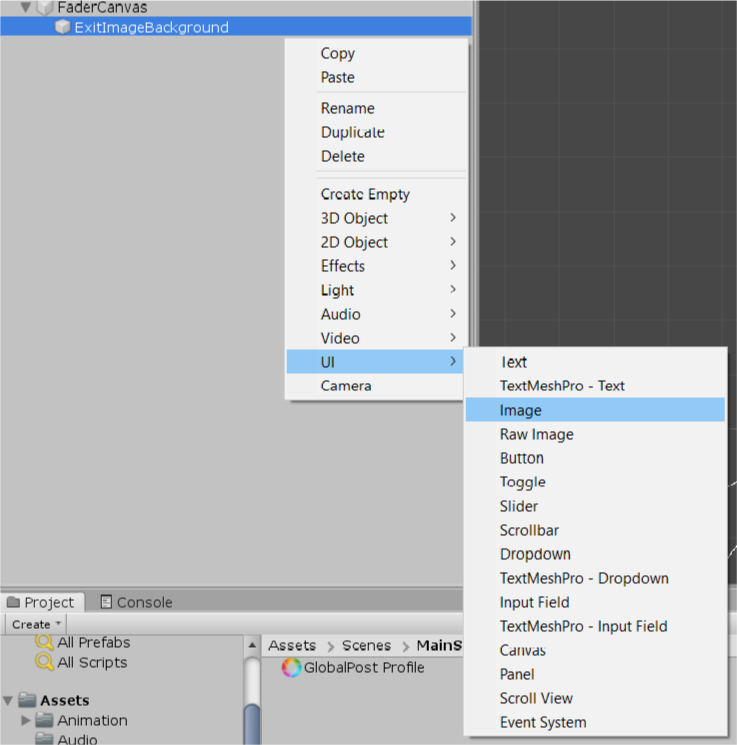Open the UI submenu entry
Image resolution: width=737 pixels, height=745 pixels.
(375, 362)
